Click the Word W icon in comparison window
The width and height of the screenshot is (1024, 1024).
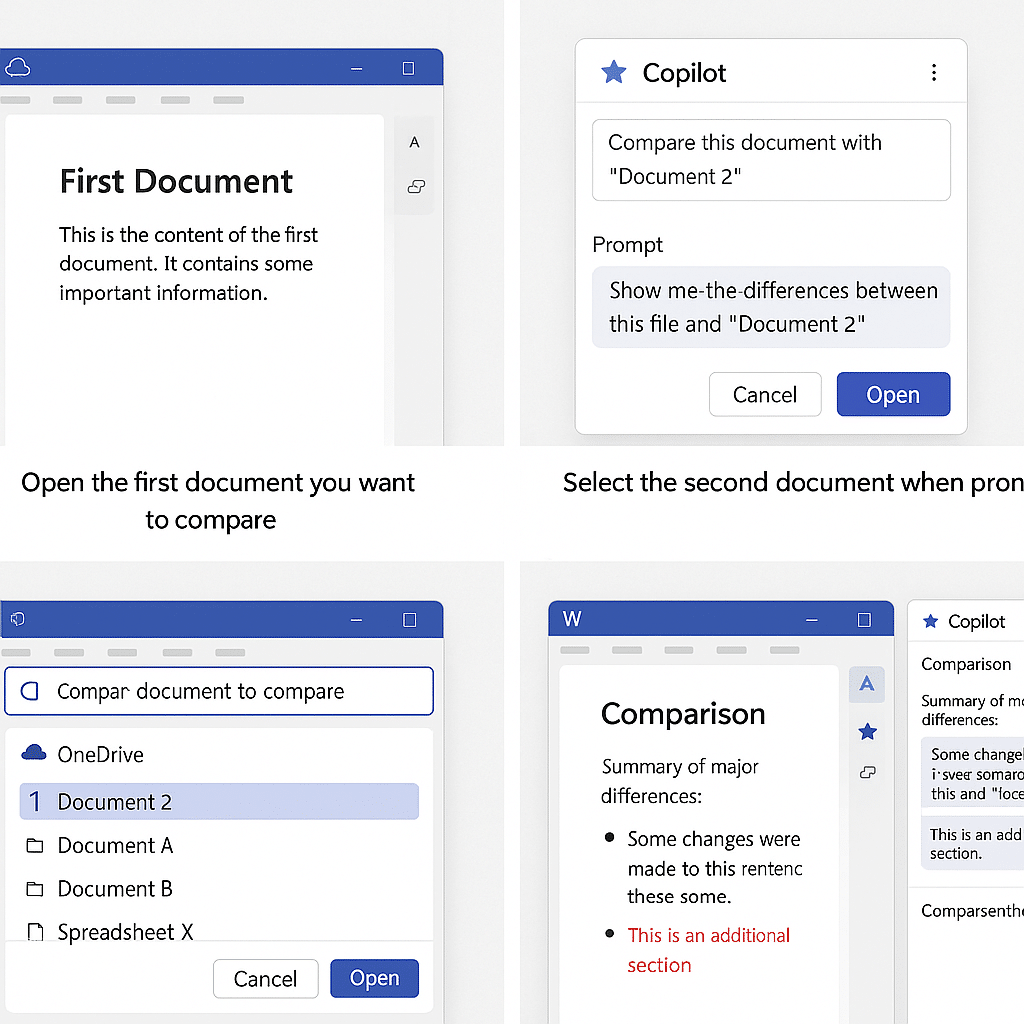(572, 618)
